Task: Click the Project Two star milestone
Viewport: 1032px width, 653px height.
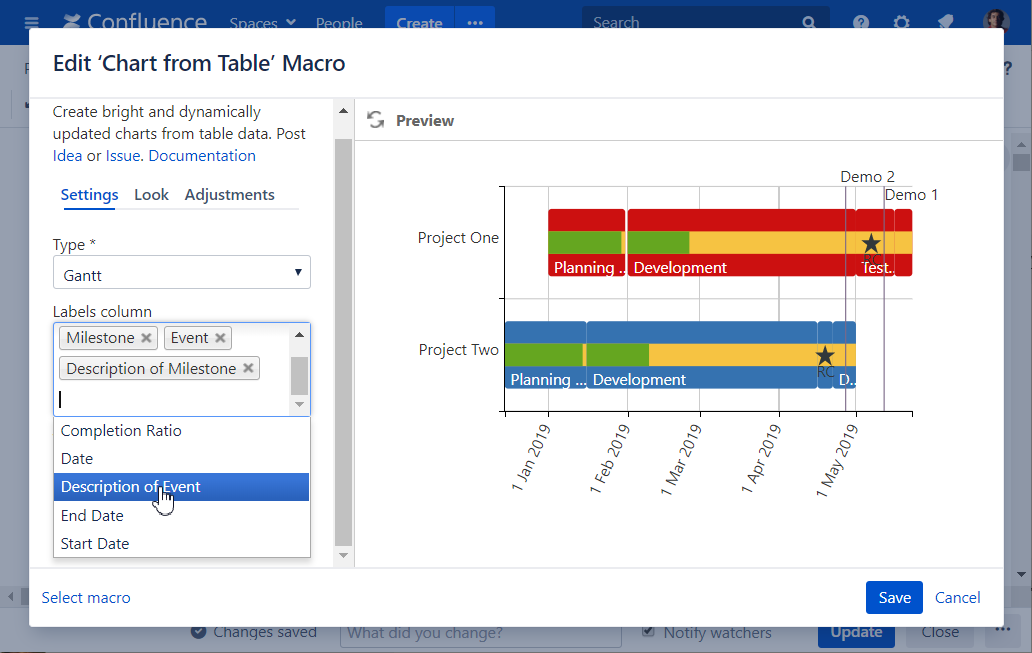Action: coord(825,356)
